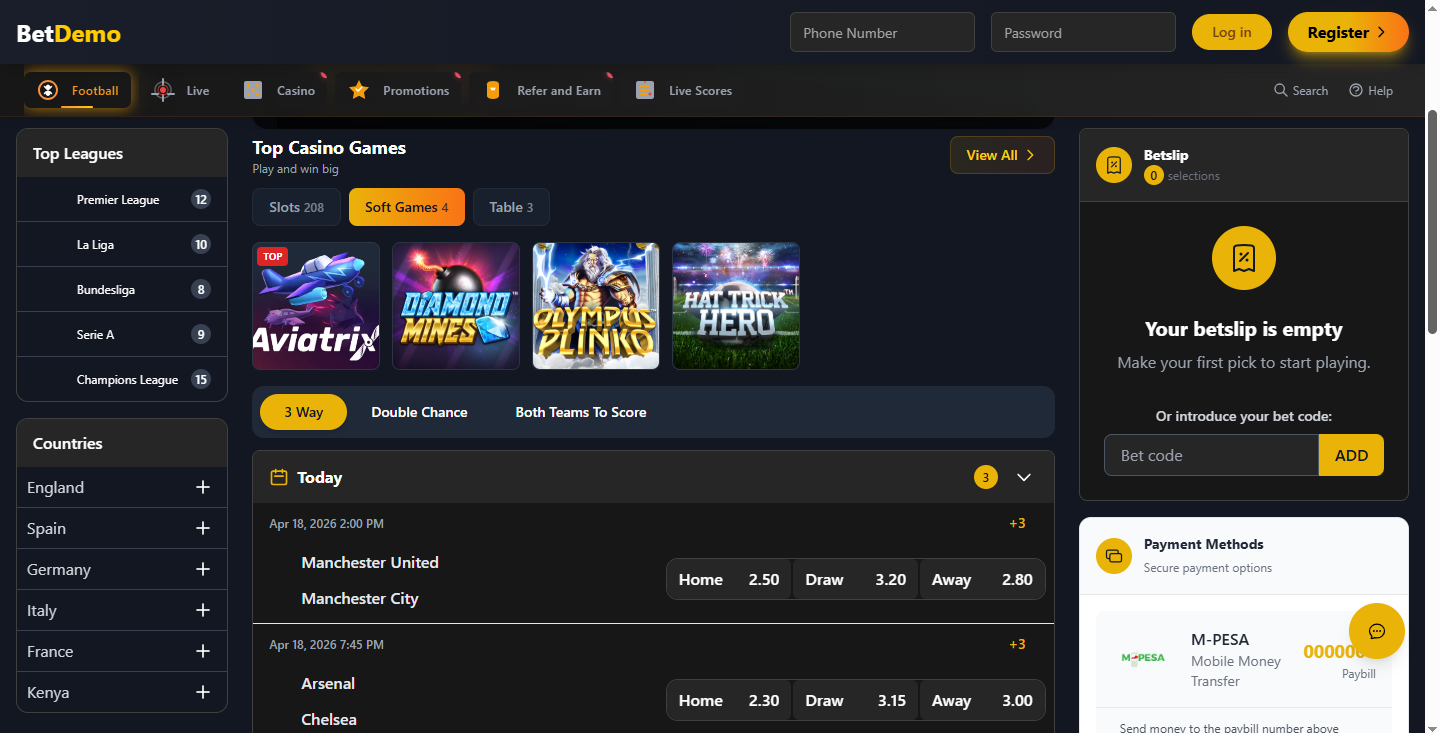The height and width of the screenshot is (733, 1440).
Task: Click View All casino games
Action: pos(1002,155)
